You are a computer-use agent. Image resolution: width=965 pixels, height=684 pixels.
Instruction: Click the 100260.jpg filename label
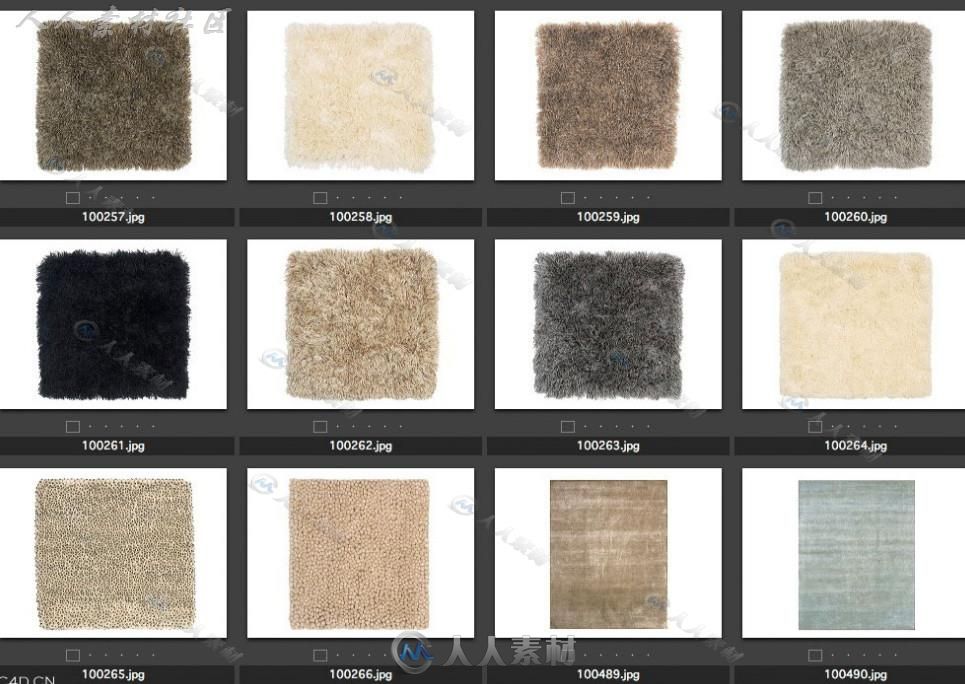(855, 217)
